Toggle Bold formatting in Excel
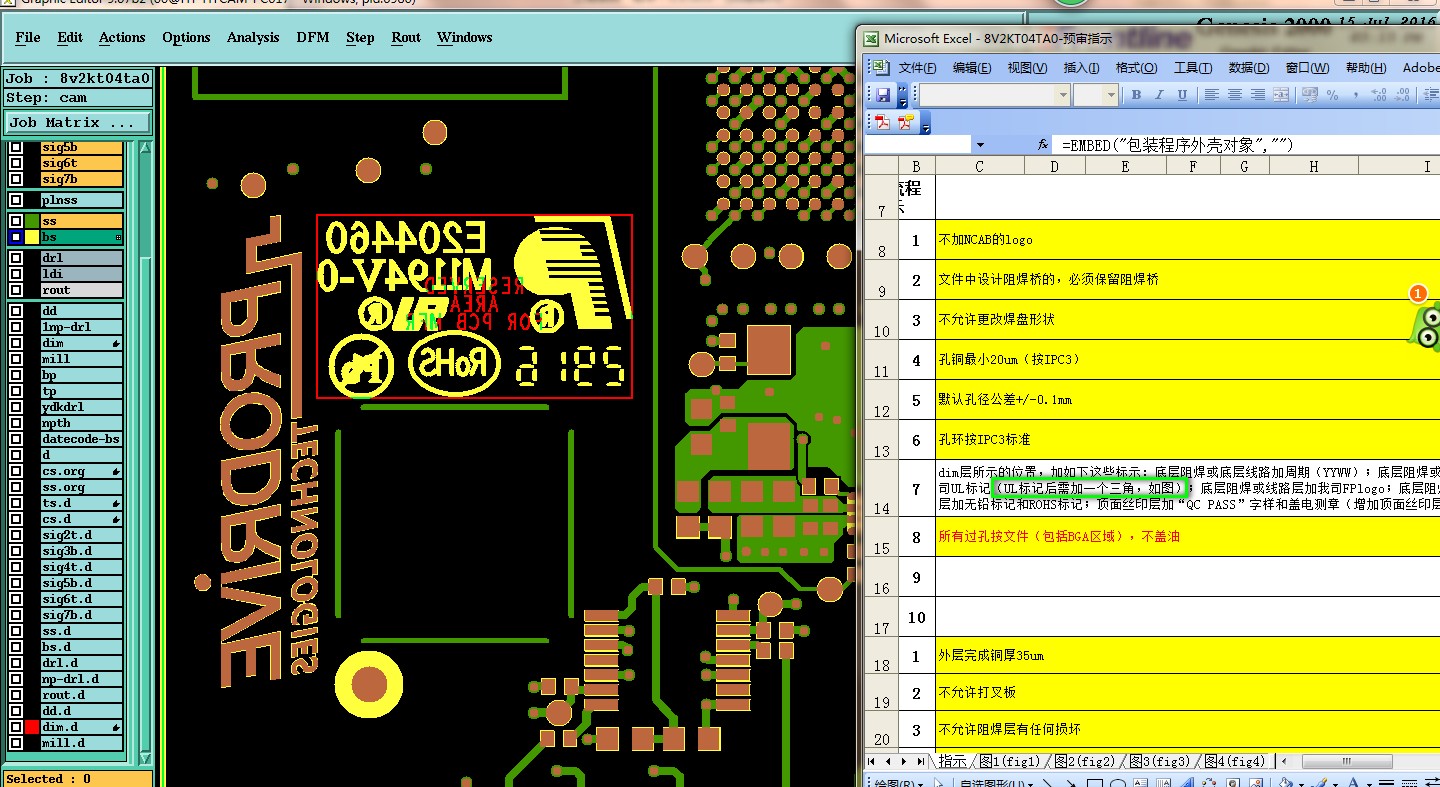This screenshot has width=1440, height=787. coord(1136,95)
